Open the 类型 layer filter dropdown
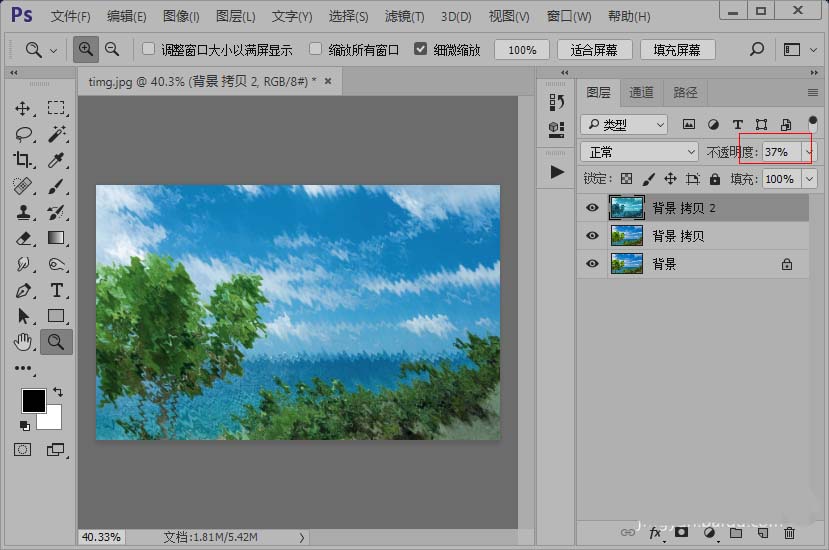The width and height of the screenshot is (829, 550). [x=624, y=125]
